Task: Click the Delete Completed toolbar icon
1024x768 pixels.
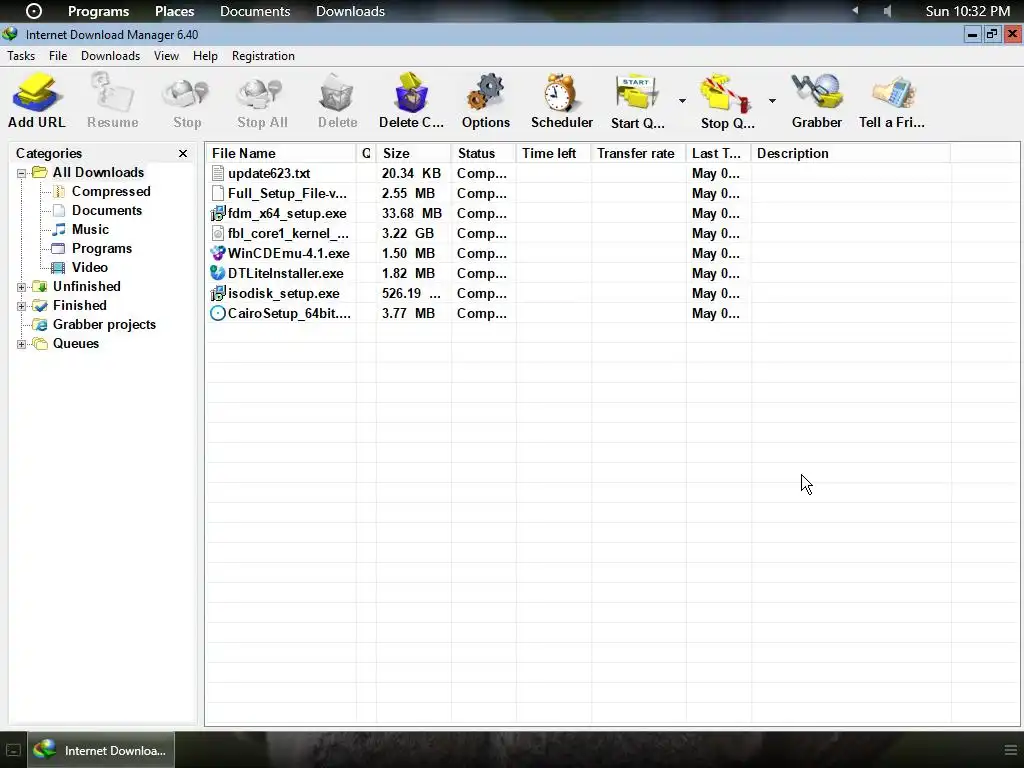Action: tap(411, 92)
